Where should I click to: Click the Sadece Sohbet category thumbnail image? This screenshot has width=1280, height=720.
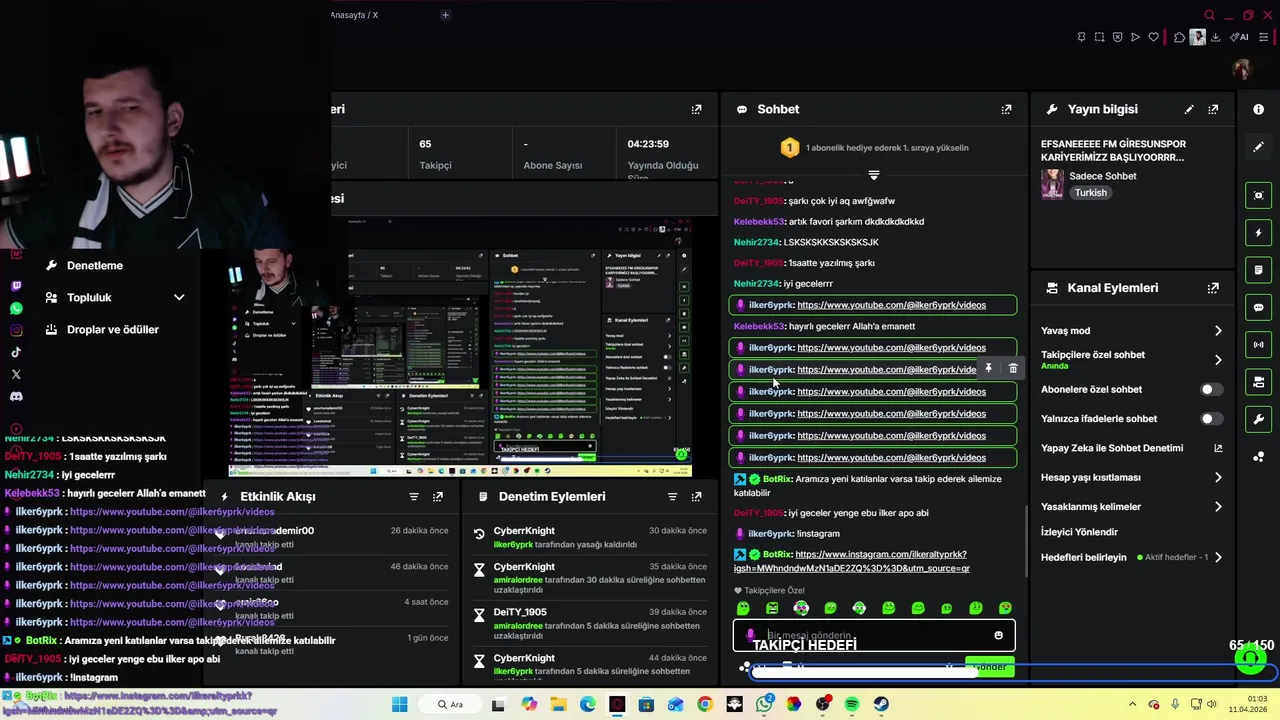click(1052, 184)
